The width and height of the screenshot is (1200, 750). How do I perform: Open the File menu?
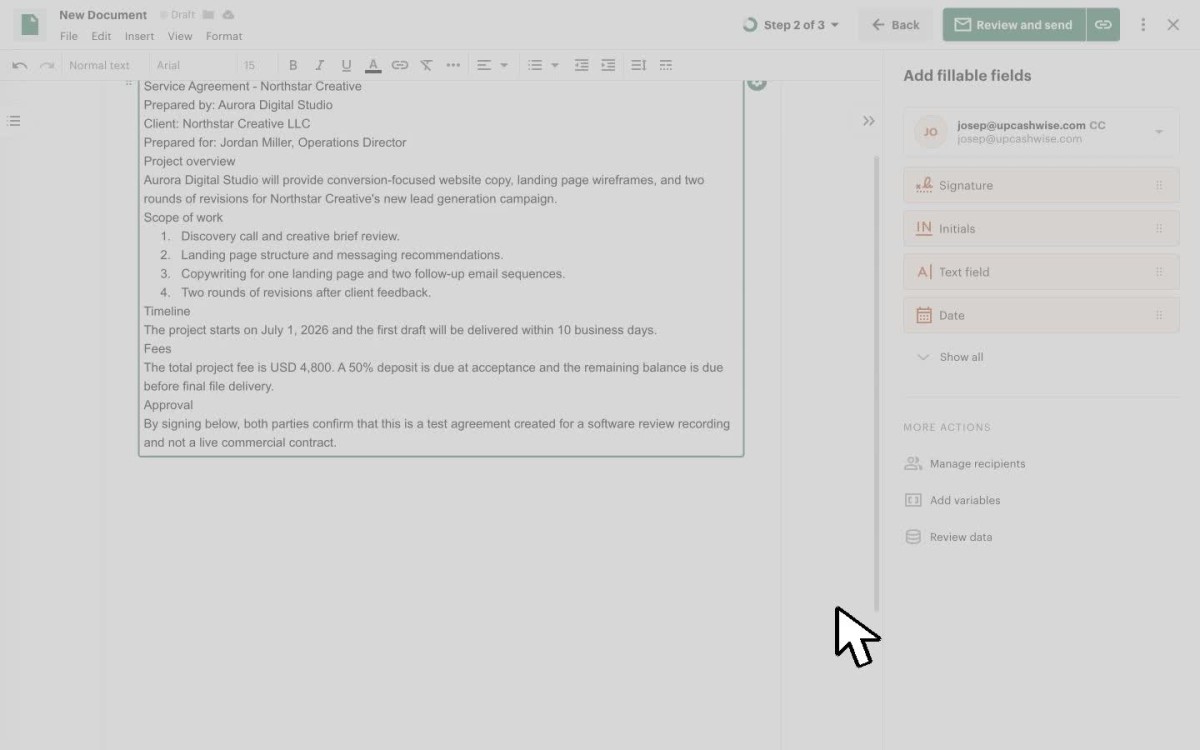tap(69, 36)
